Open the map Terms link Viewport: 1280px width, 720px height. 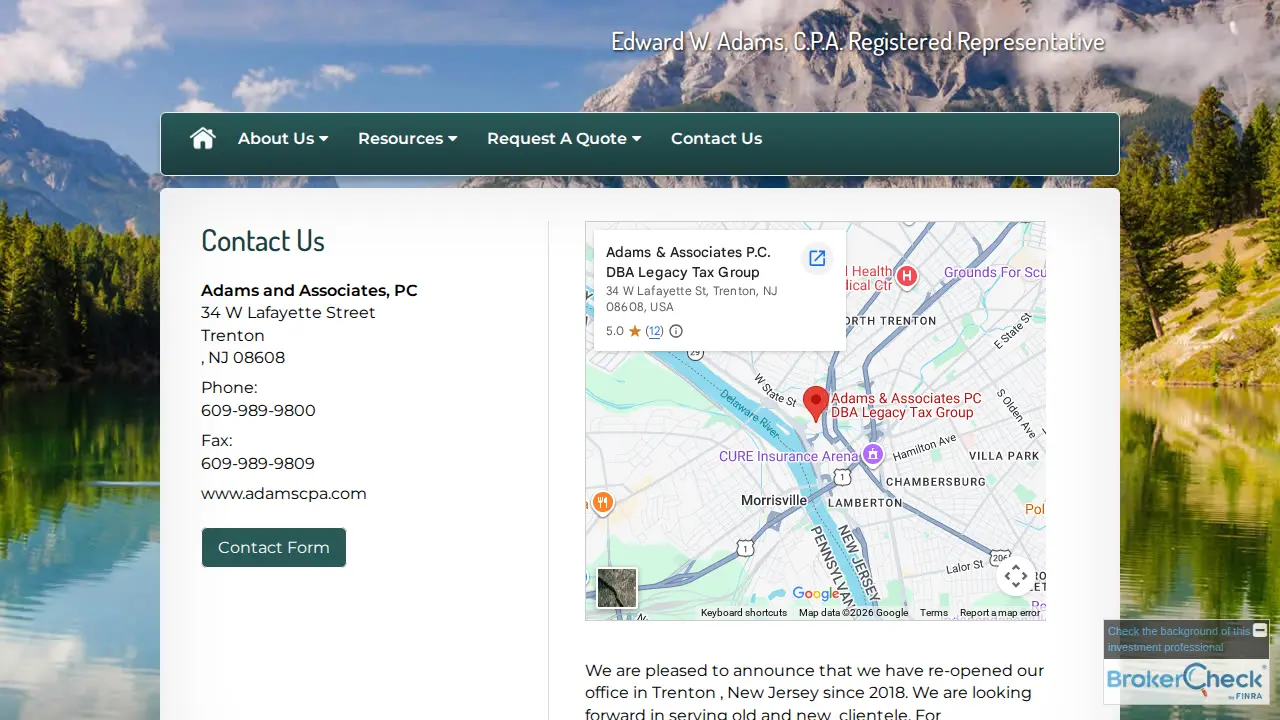(934, 613)
